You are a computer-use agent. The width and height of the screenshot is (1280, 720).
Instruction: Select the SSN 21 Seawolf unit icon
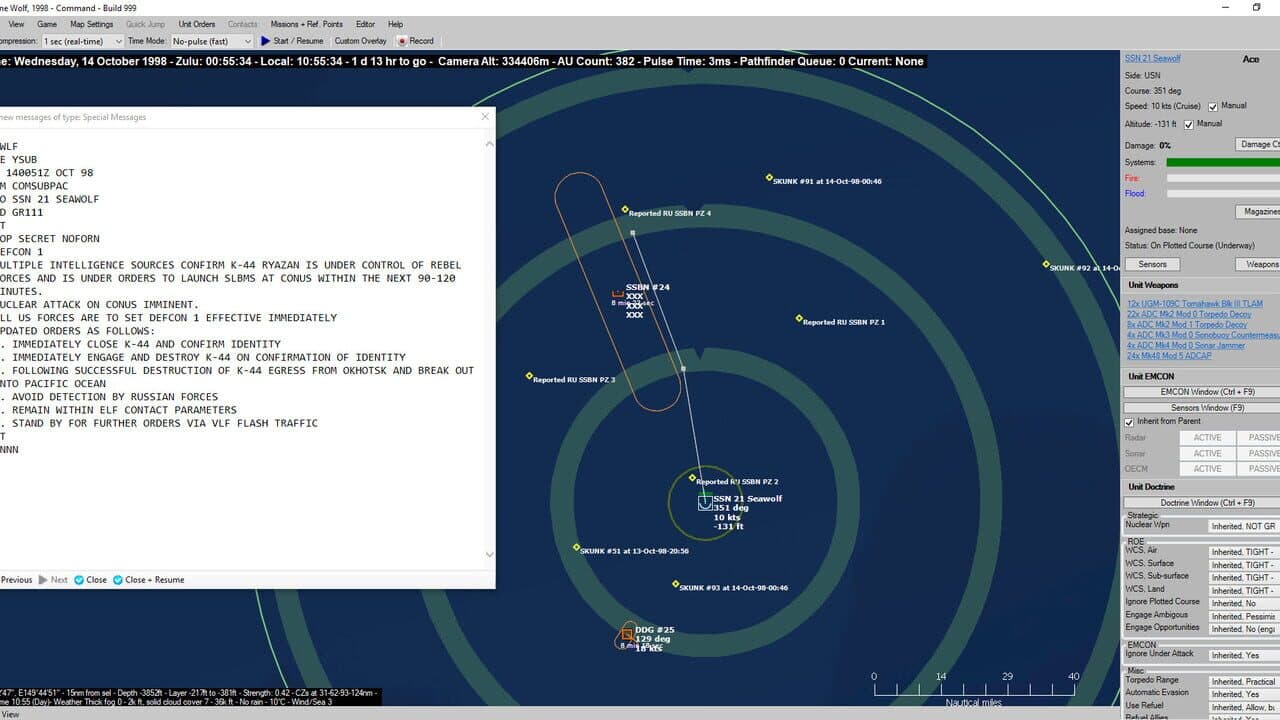[x=704, y=503]
